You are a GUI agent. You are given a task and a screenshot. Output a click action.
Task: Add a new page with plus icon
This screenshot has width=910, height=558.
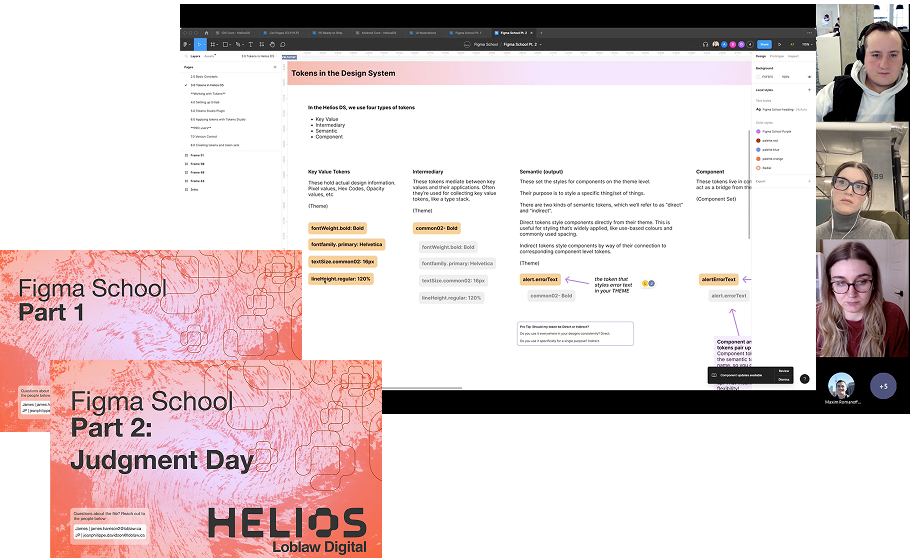275,67
